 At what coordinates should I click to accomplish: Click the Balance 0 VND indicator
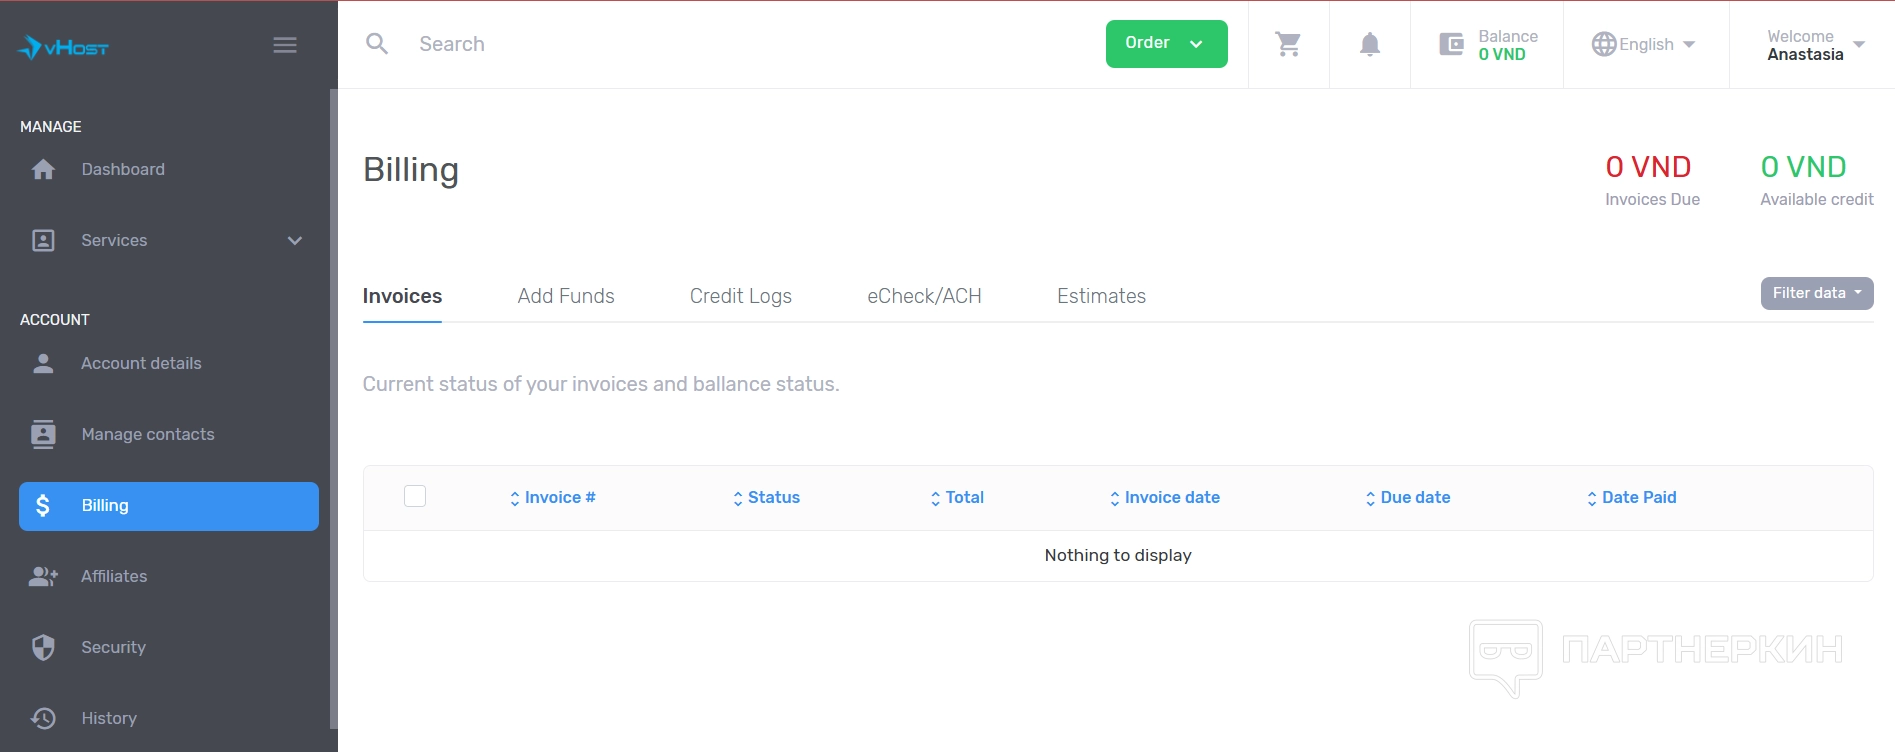[1488, 45]
